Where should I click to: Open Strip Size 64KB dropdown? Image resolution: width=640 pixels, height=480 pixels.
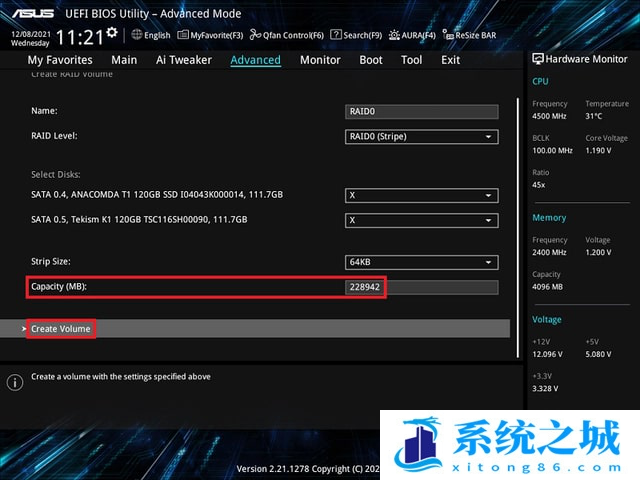point(422,262)
